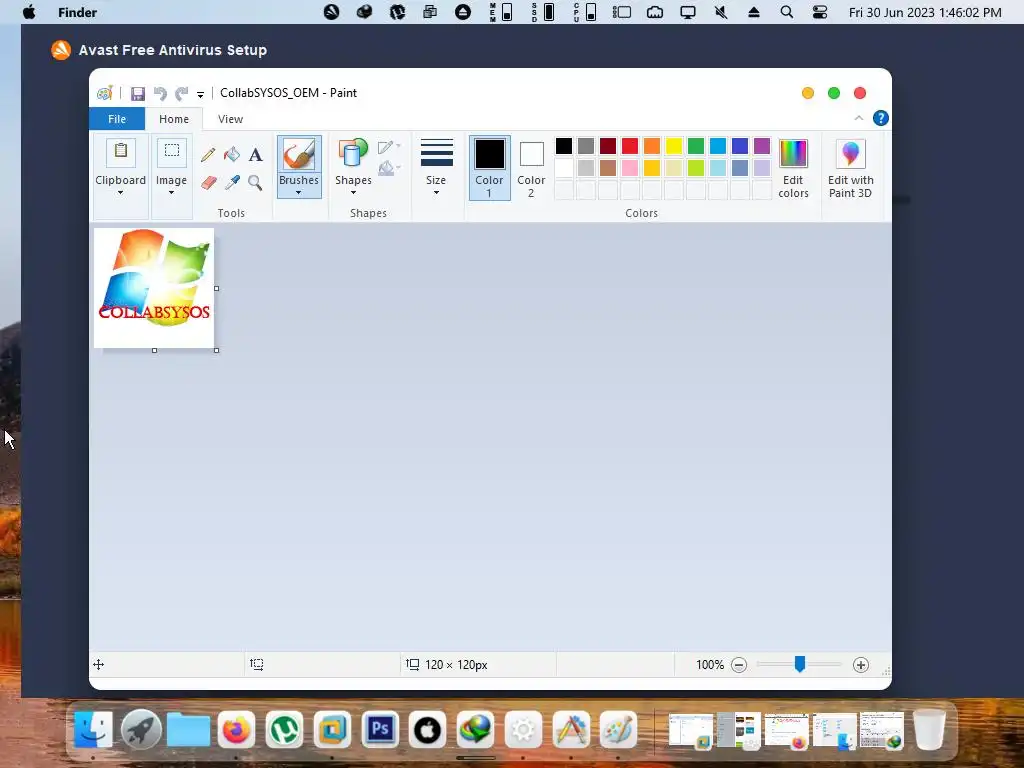The width and height of the screenshot is (1024, 768).
Task: Click canvas right-edge resize handle
Action: 217,289
